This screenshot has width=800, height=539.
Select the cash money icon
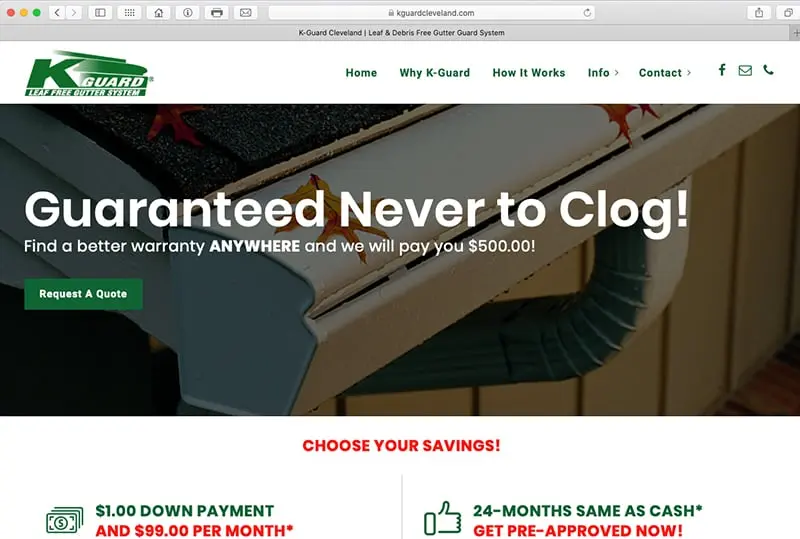tap(64, 521)
